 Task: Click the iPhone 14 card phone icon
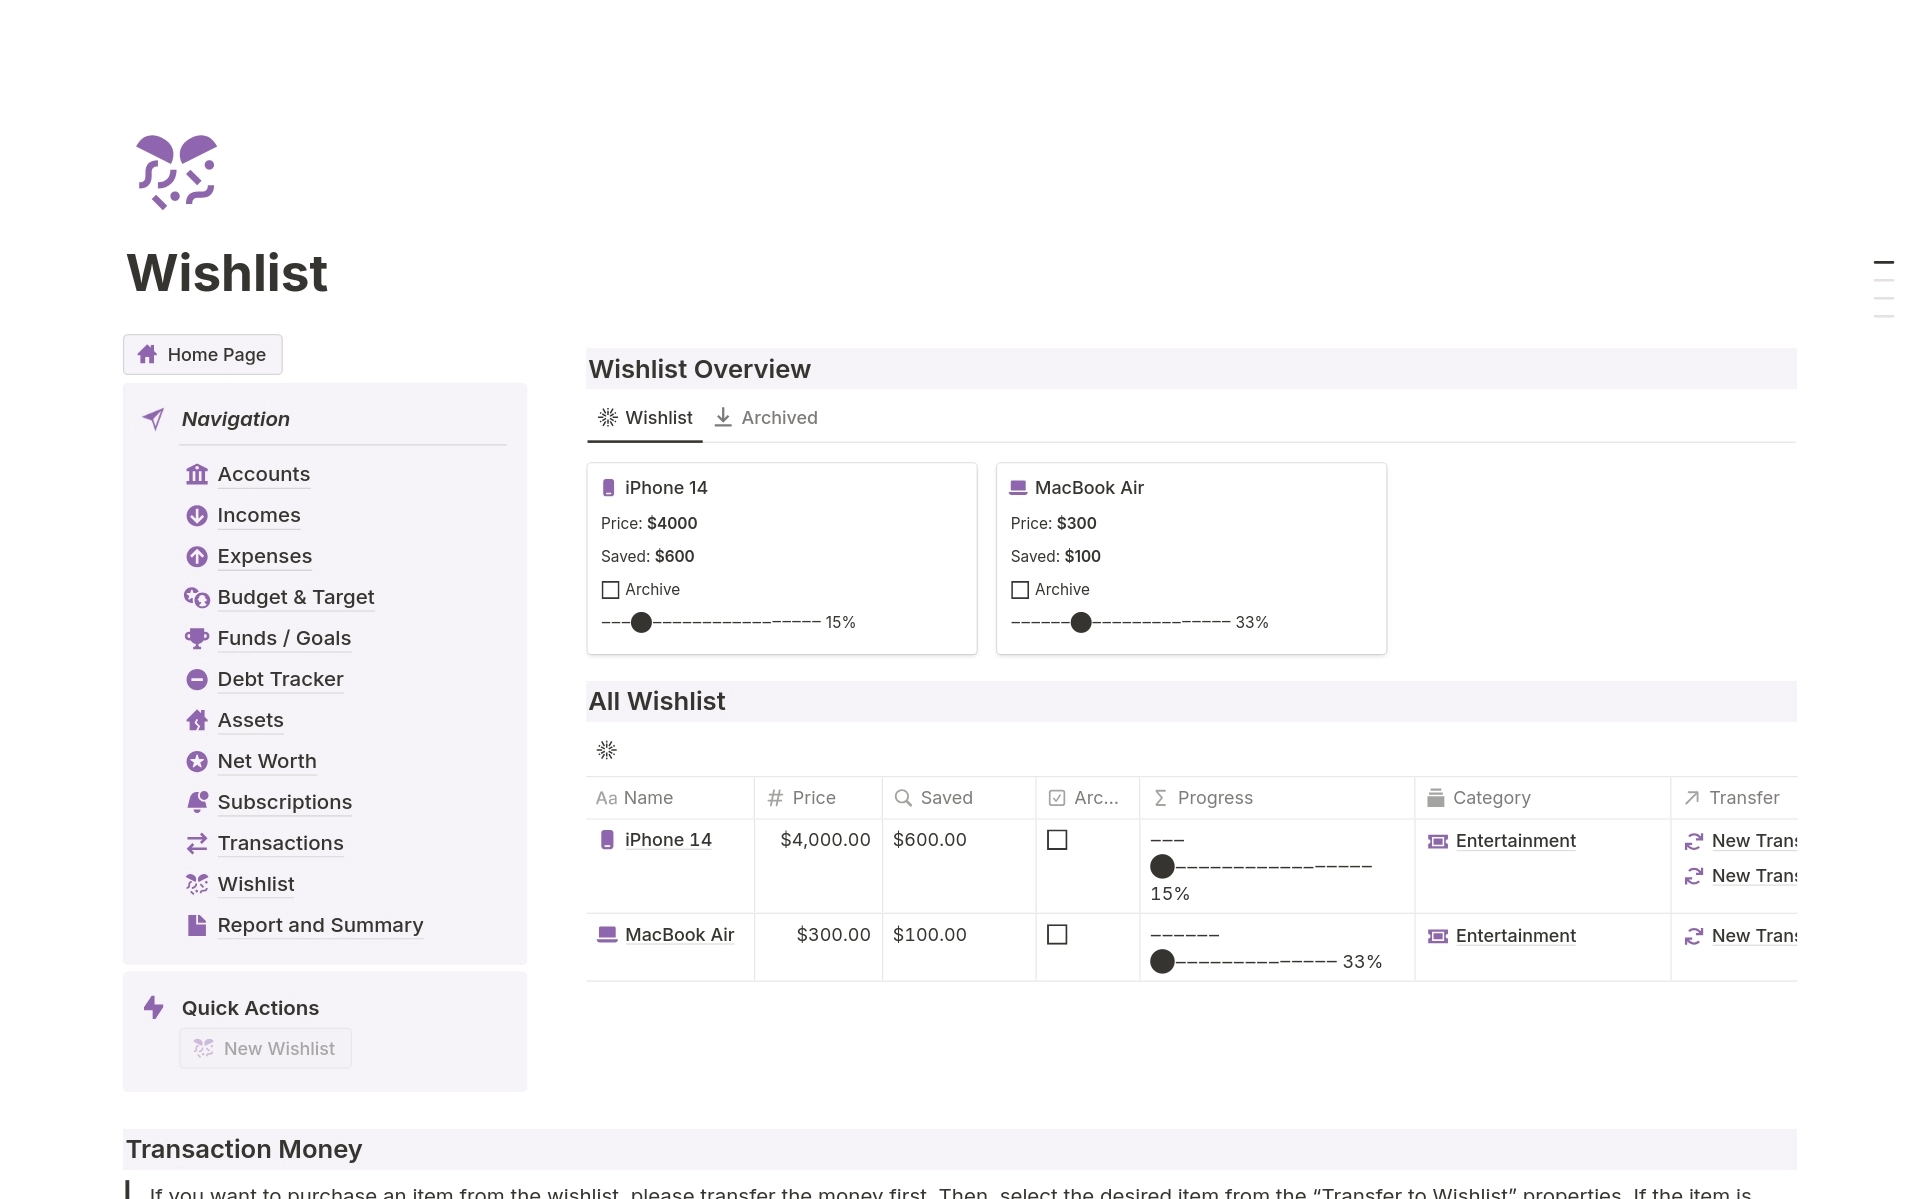click(x=608, y=488)
